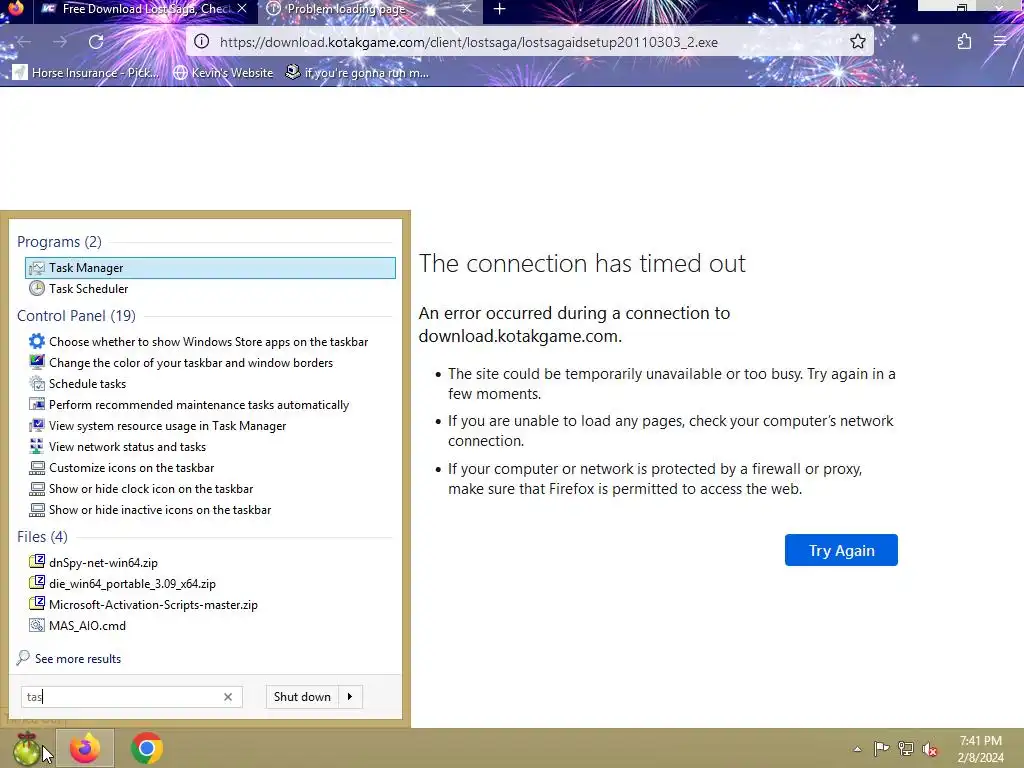1024x768 pixels.
Task: Click the muted volume tray icon
Action: (x=930, y=749)
